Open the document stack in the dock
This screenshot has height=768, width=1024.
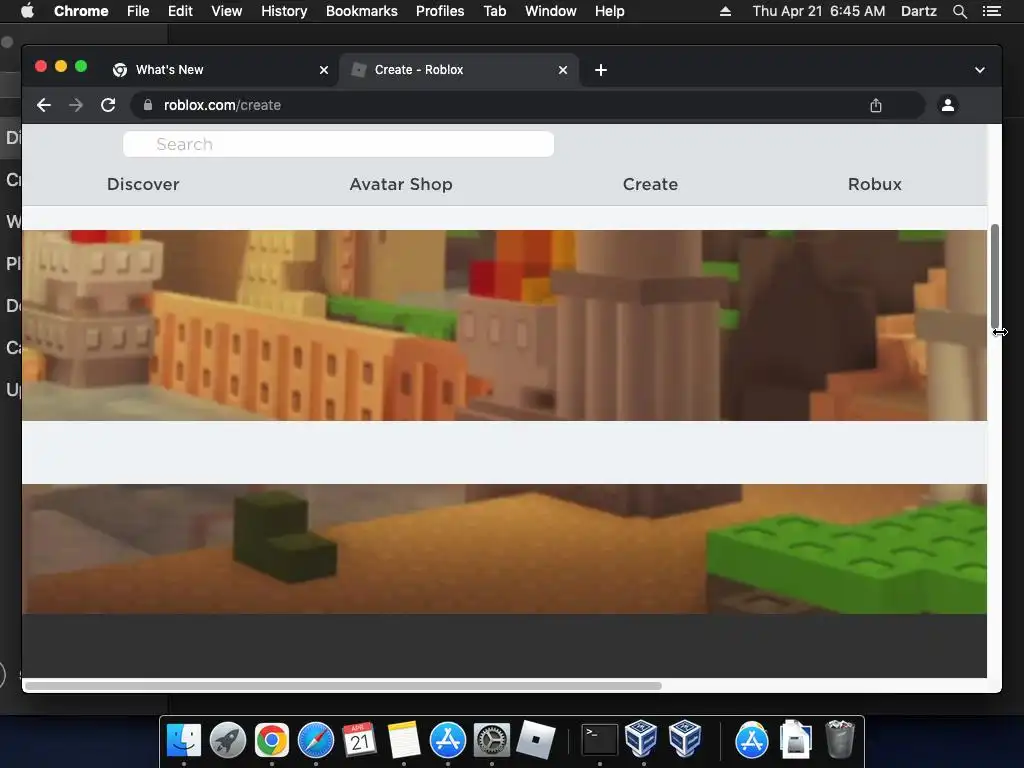tap(795, 740)
